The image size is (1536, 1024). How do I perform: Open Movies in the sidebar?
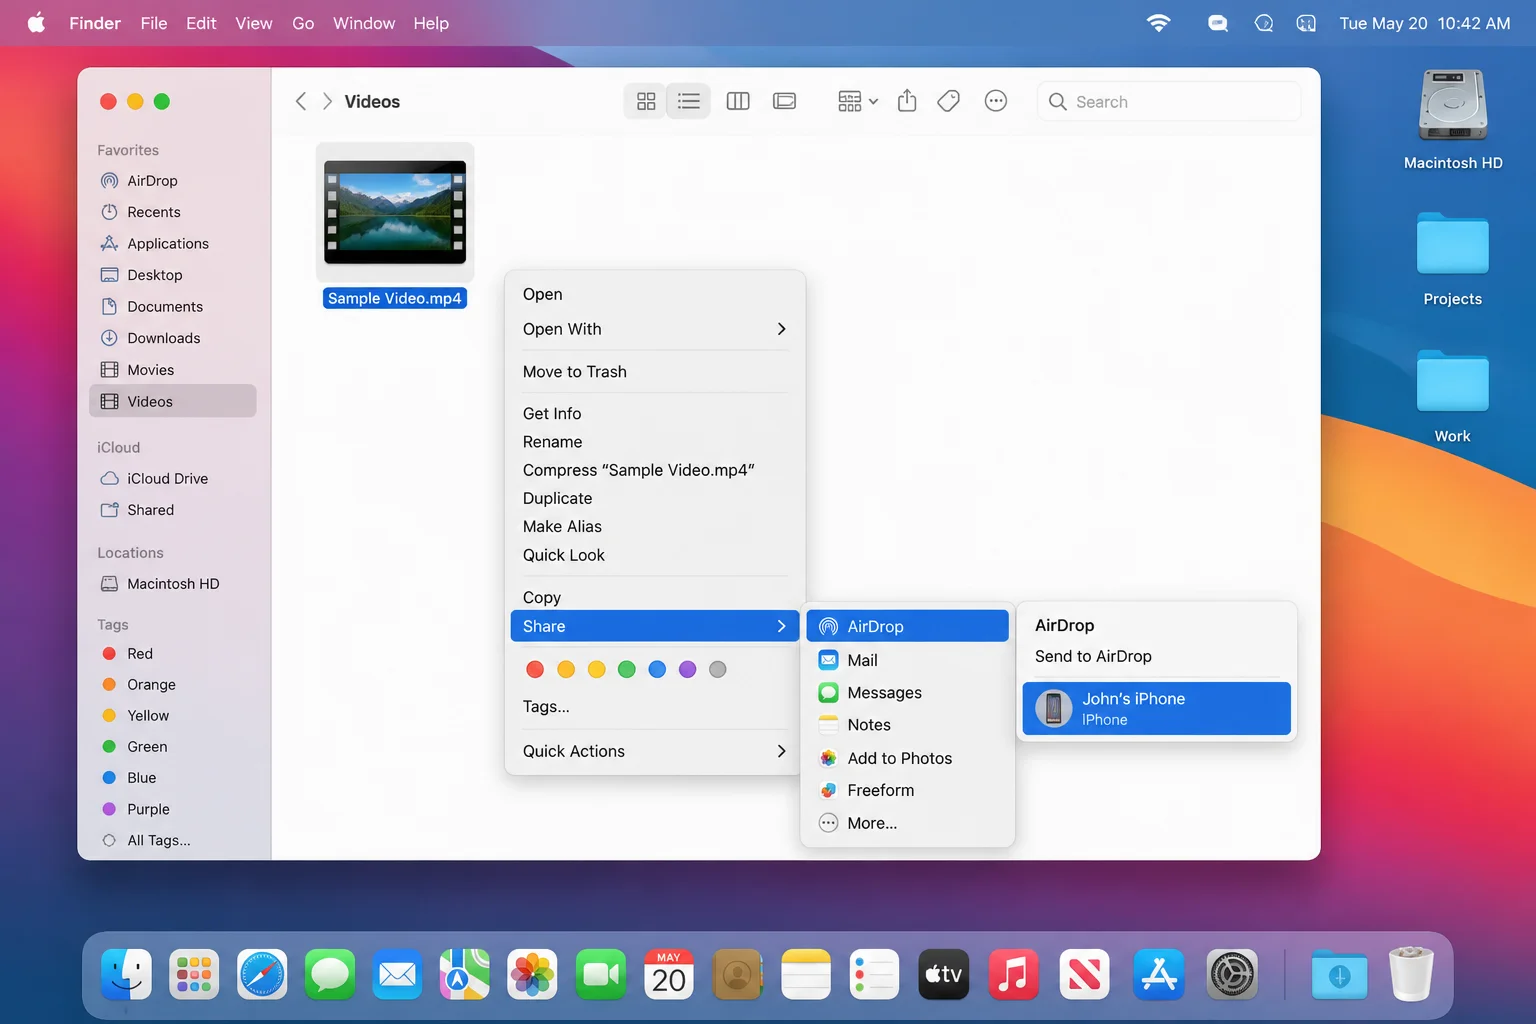click(172, 370)
